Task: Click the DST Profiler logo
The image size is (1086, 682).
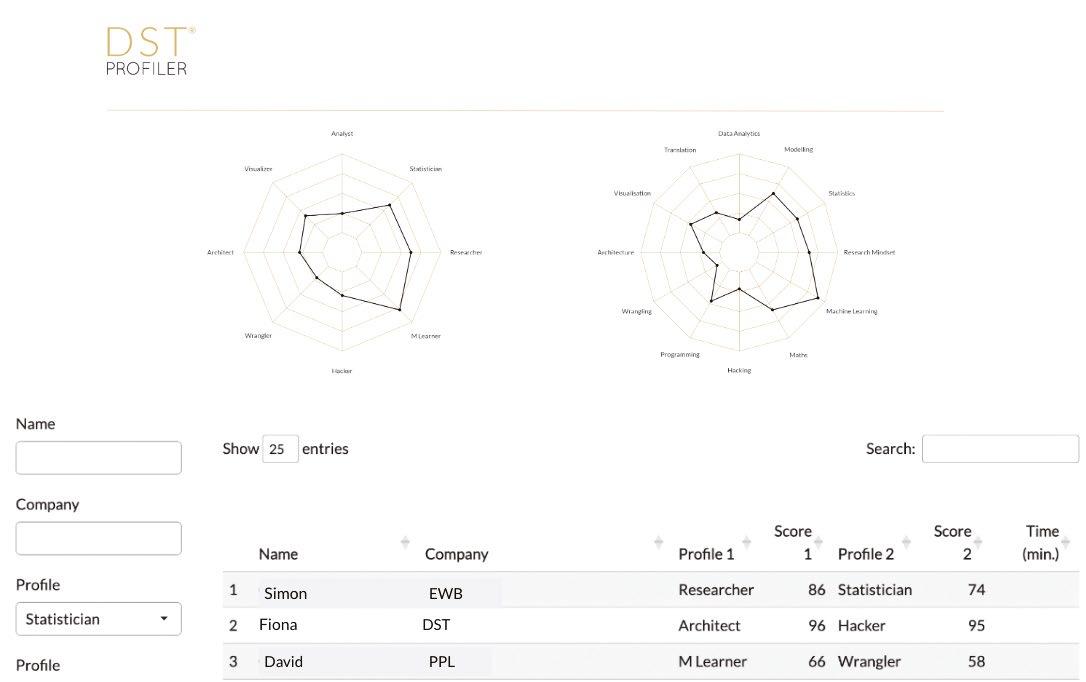Action: tap(150, 51)
